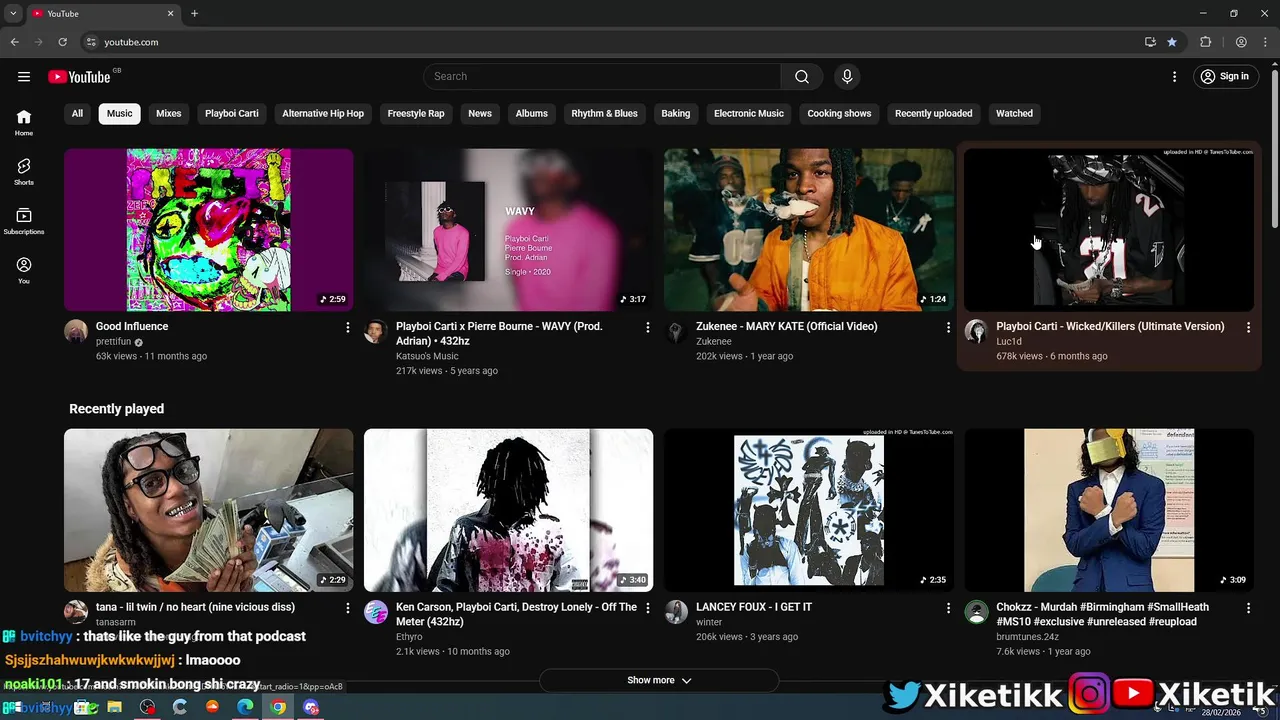Open Subscriptions from the sidebar
Screen dimensions: 1280x720
(x=24, y=221)
